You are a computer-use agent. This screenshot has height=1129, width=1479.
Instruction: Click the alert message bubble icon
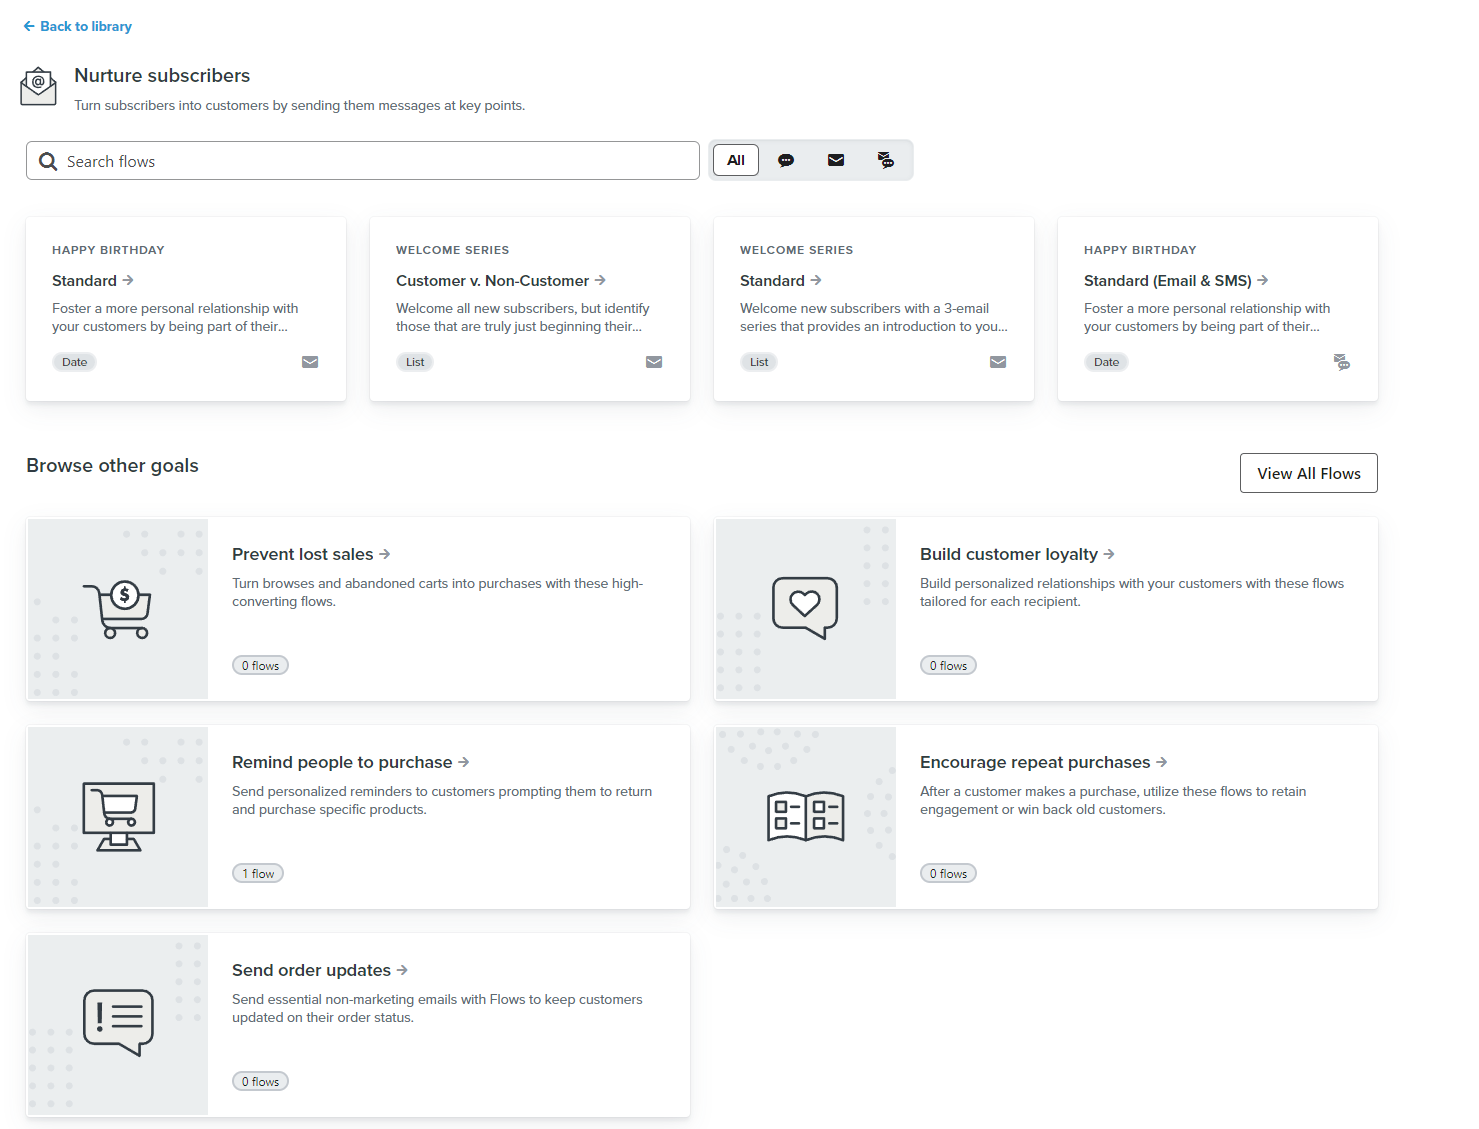[x=118, y=1023]
